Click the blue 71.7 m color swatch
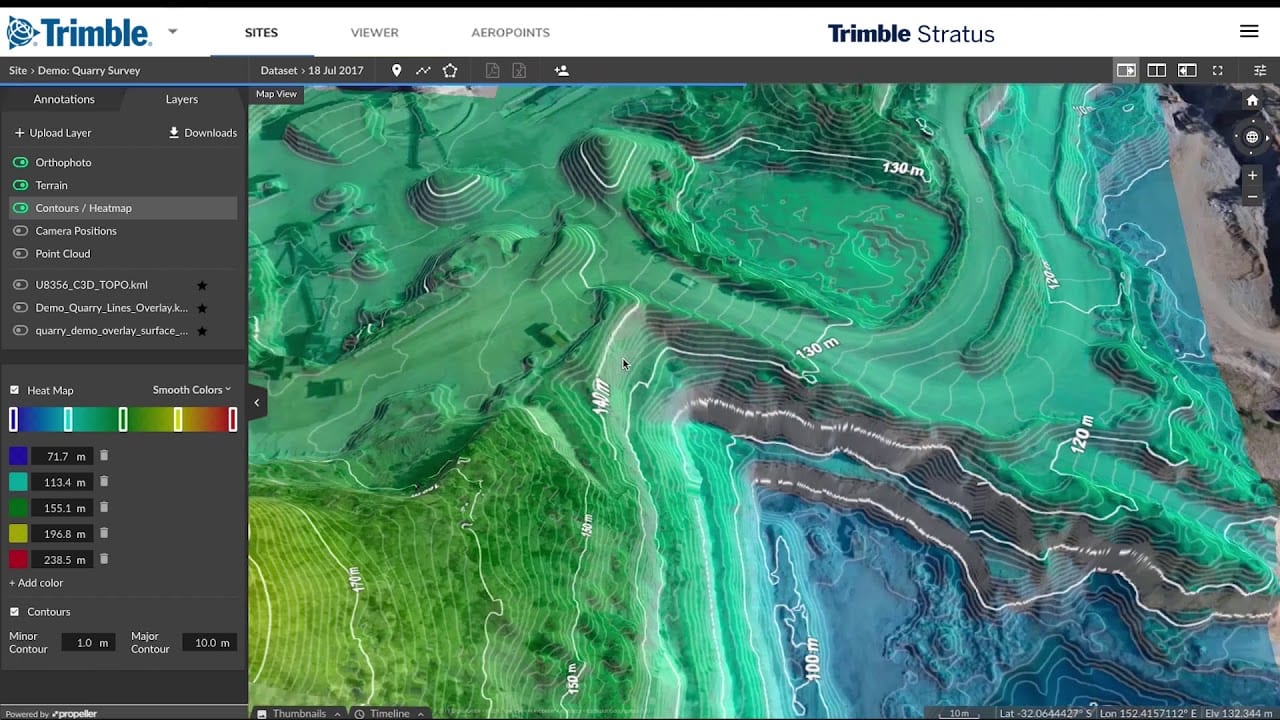Image resolution: width=1280 pixels, height=720 pixels. [18, 456]
